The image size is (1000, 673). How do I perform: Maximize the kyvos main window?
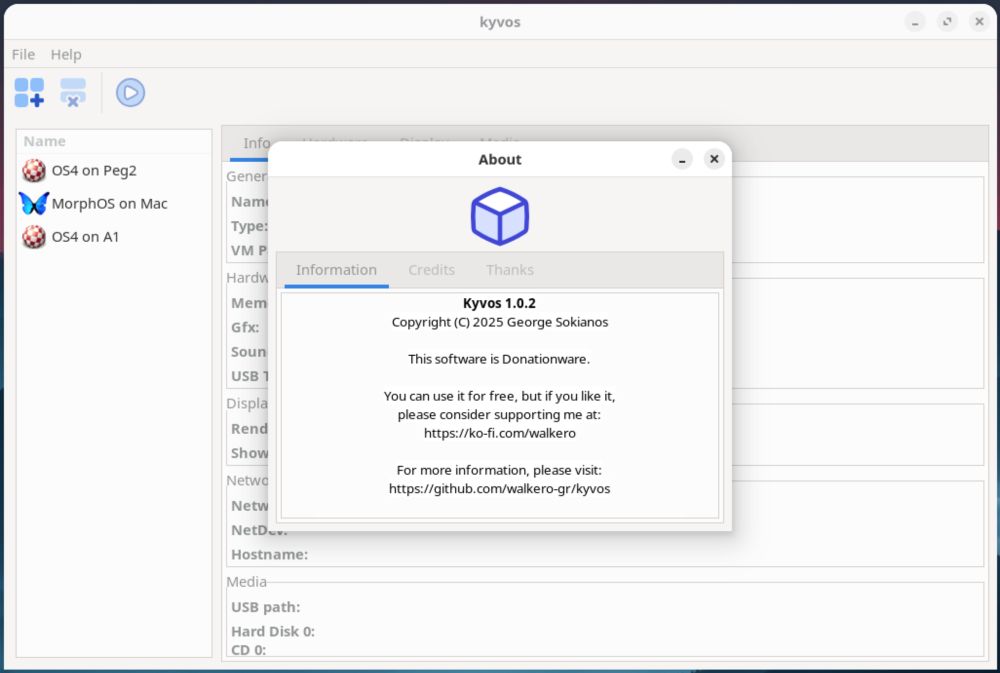coord(947,22)
